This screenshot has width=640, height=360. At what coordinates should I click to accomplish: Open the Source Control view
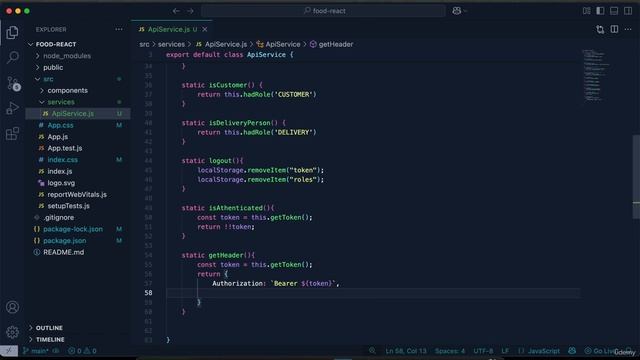[x=13, y=83]
